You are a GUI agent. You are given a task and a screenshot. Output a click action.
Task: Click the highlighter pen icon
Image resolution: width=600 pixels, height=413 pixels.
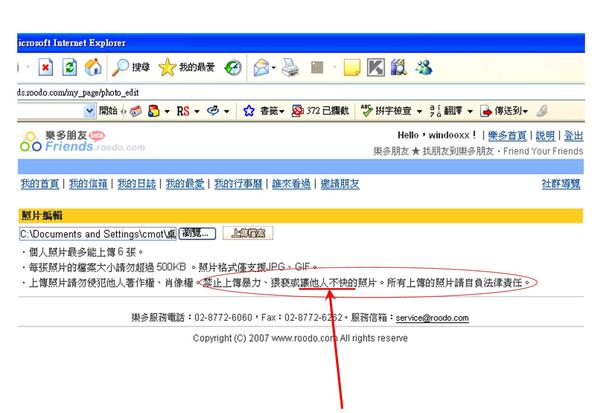tap(542, 111)
